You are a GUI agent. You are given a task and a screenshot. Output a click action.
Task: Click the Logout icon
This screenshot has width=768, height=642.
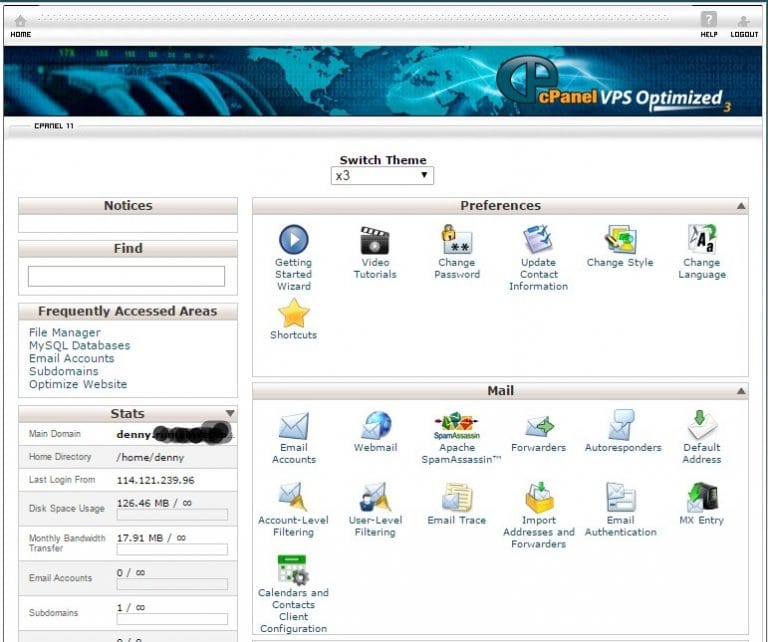coord(744,22)
